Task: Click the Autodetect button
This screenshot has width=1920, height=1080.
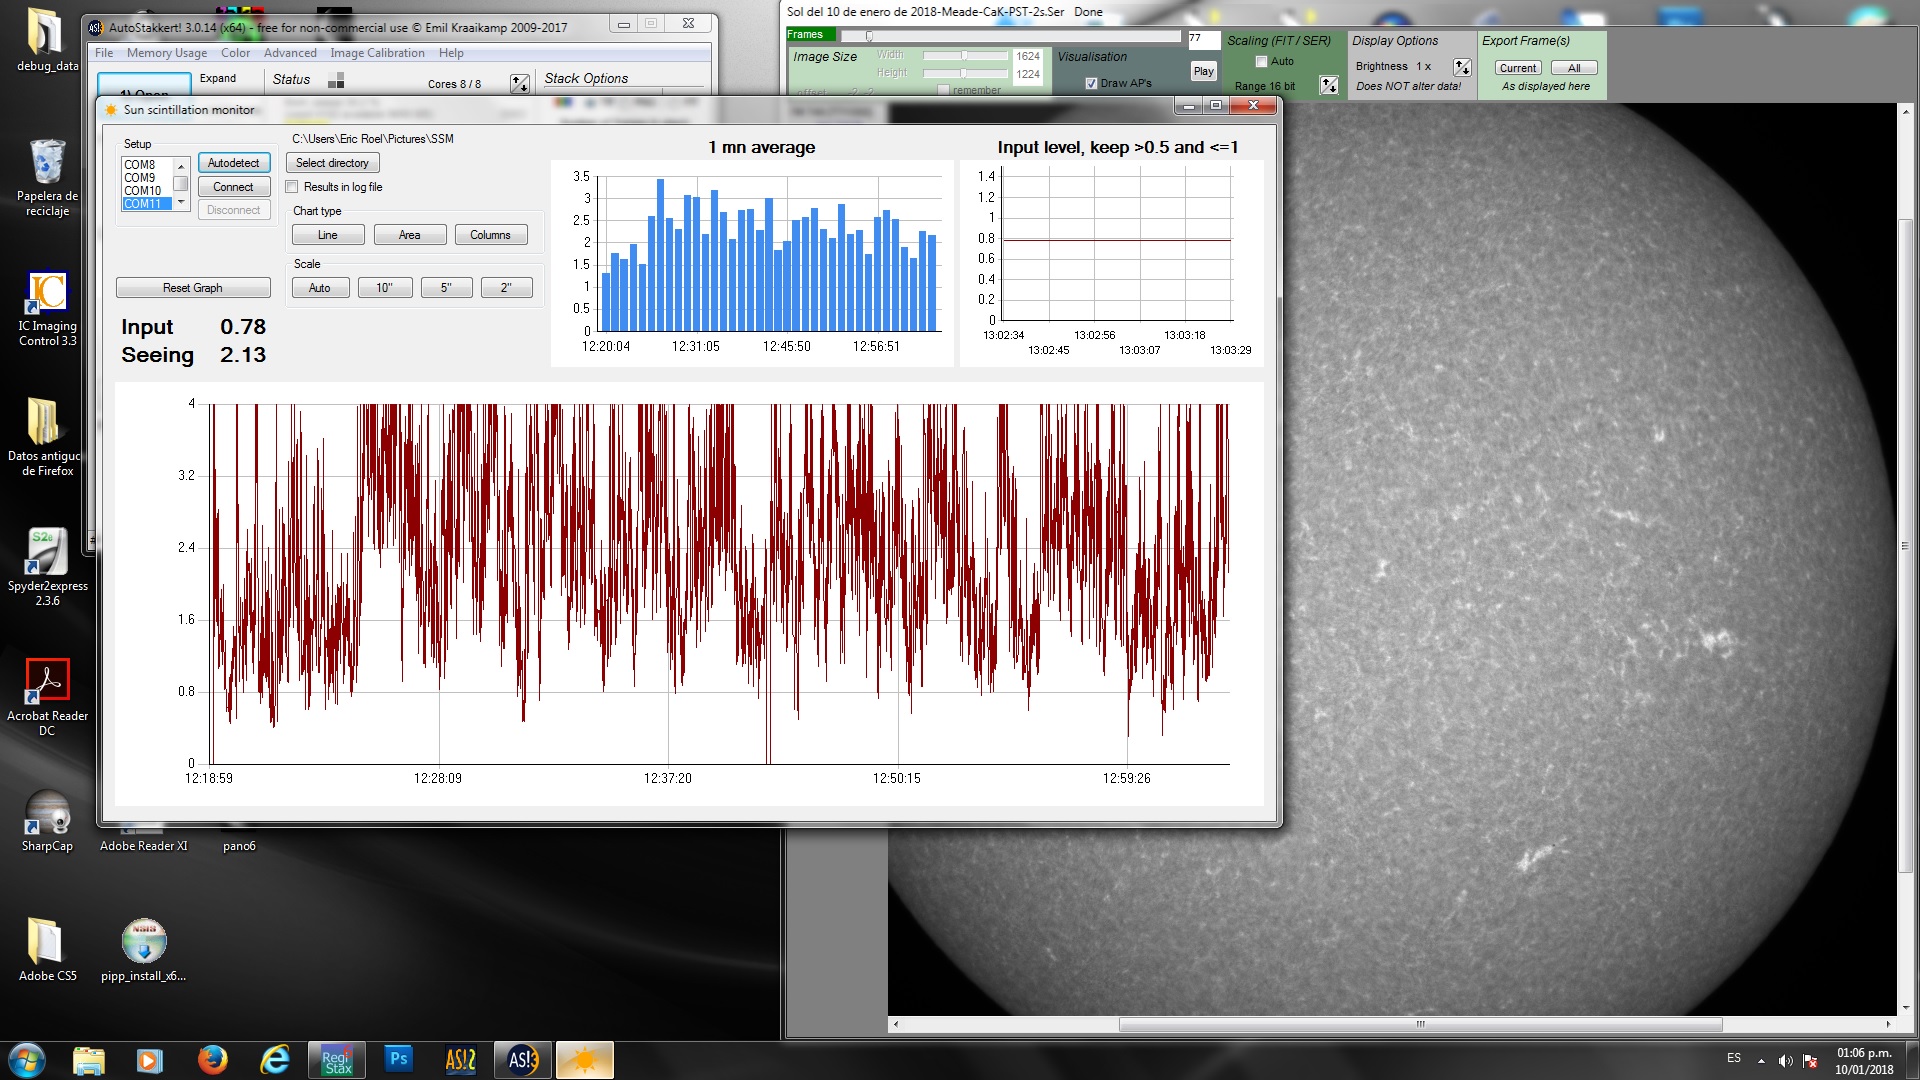Action: point(233,163)
